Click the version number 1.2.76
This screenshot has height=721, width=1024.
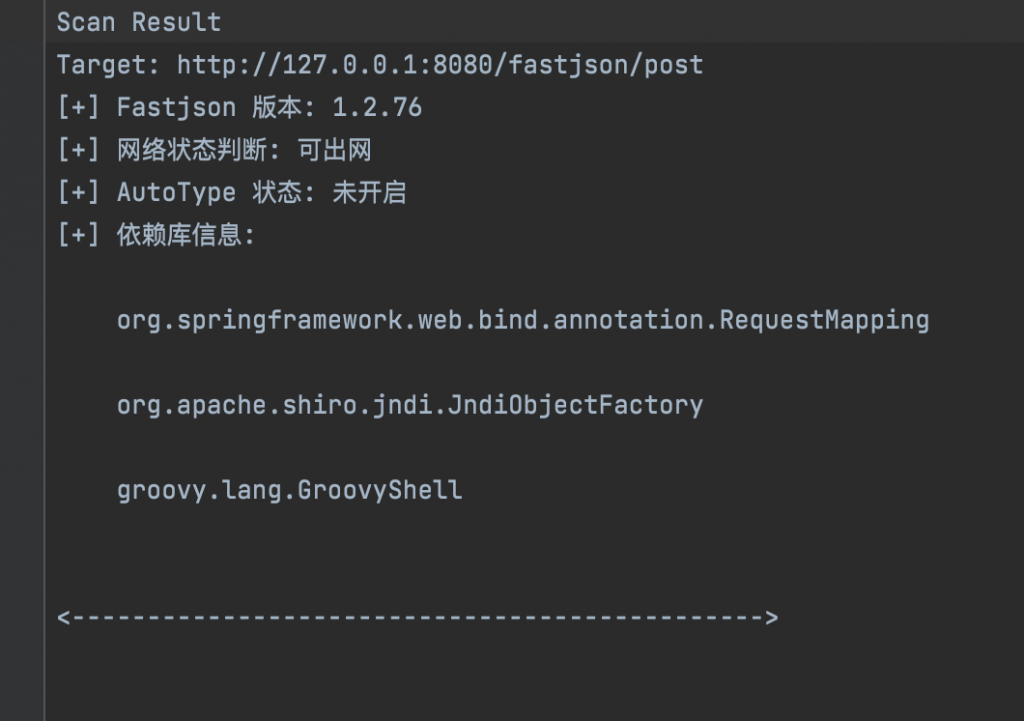[377, 108]
